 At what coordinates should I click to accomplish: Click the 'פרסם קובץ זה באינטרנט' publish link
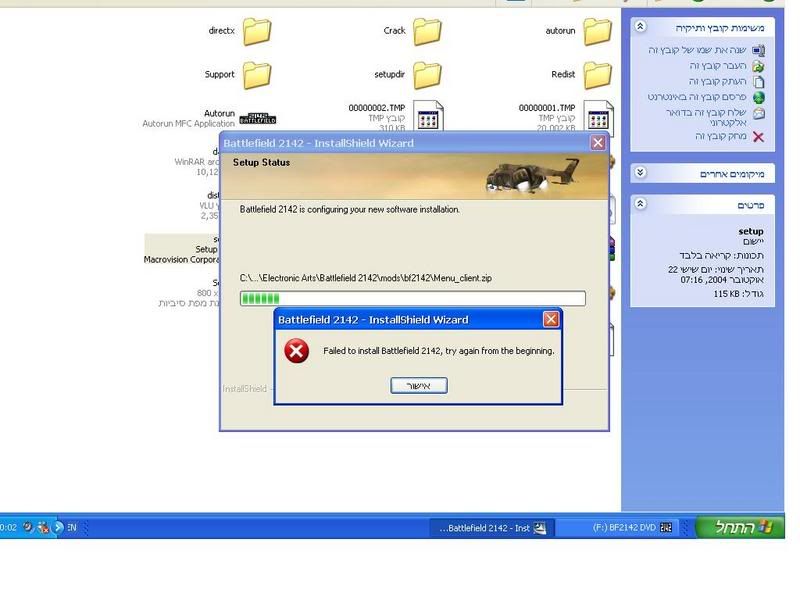(697, 97)
